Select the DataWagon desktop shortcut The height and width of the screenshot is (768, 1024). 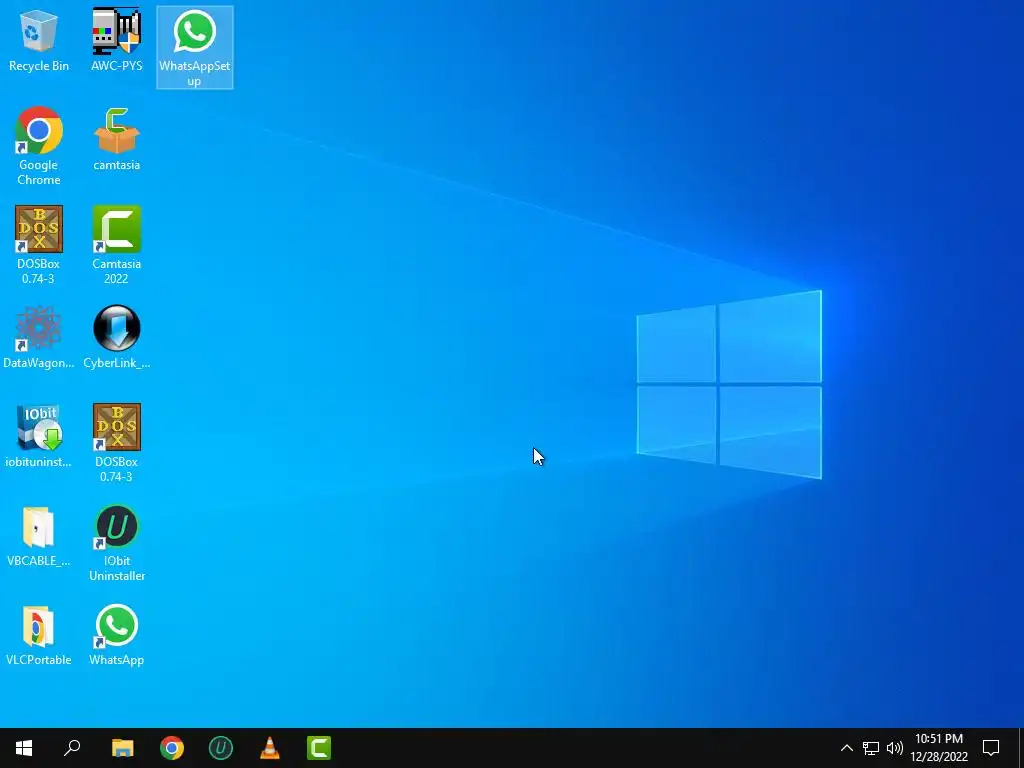39,337
